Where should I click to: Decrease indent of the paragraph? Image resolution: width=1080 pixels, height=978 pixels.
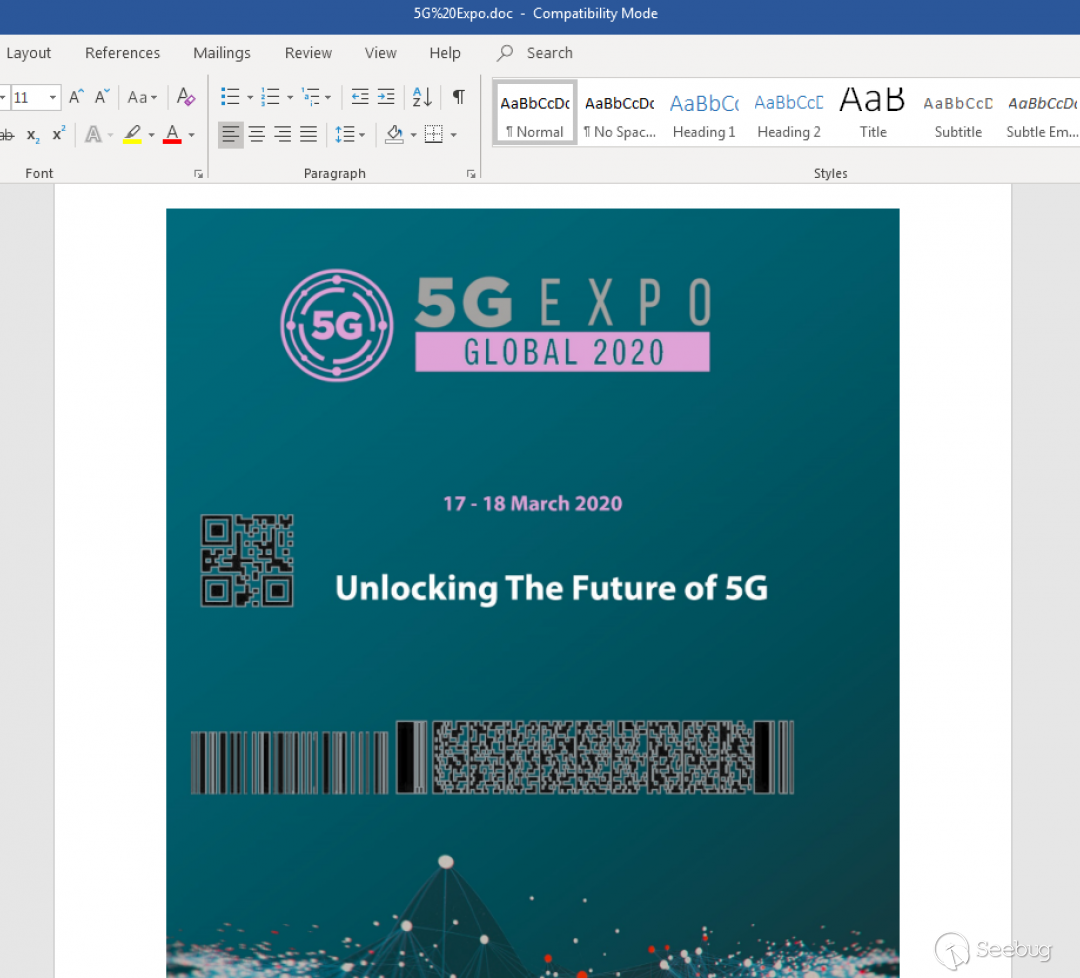360,97
